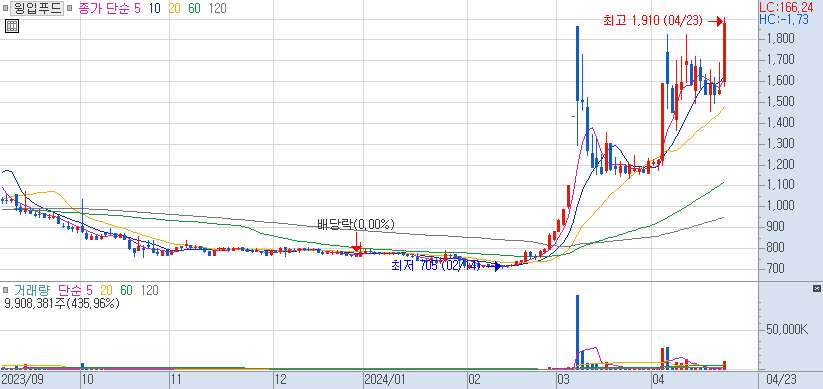Click the 02 month label on date axis
The image size is (823, 389).
[x=474, y=379]
